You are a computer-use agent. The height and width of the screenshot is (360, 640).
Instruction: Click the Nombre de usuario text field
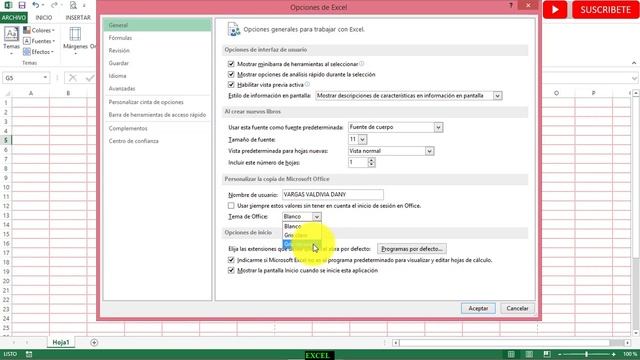[x=333, y=195]
